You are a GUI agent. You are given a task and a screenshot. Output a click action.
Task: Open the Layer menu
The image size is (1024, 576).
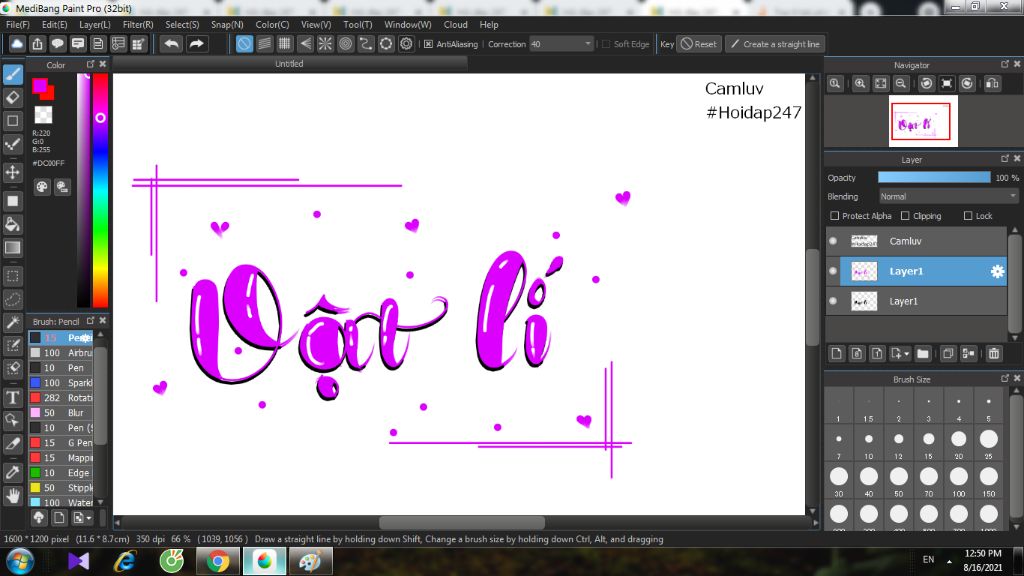point(95,25)
